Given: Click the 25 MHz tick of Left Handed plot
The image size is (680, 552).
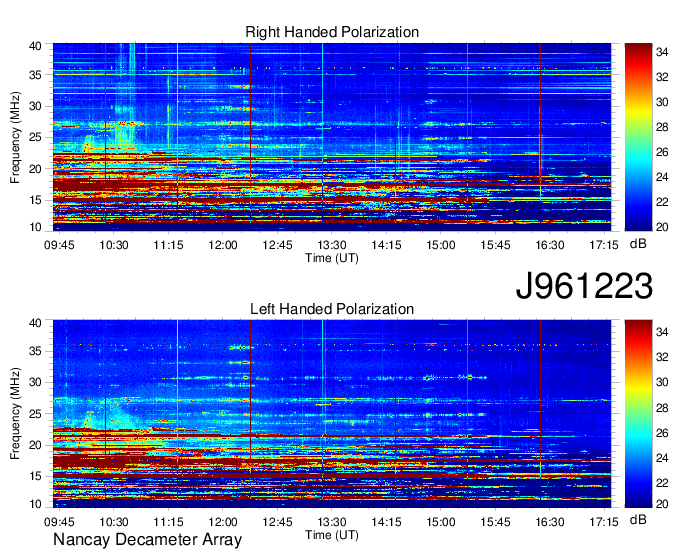Looking at the screenshot, I should [x=35, y=414].
